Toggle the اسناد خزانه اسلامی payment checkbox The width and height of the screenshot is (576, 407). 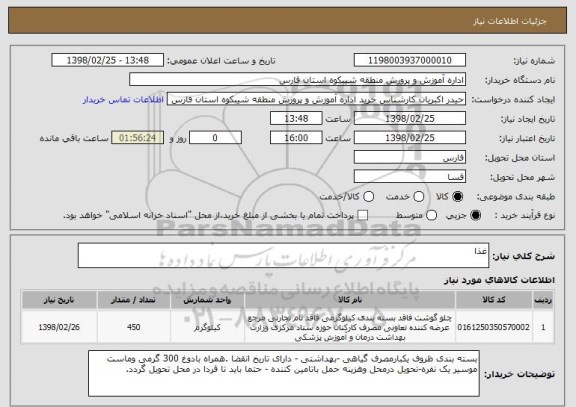click(363, 216)
